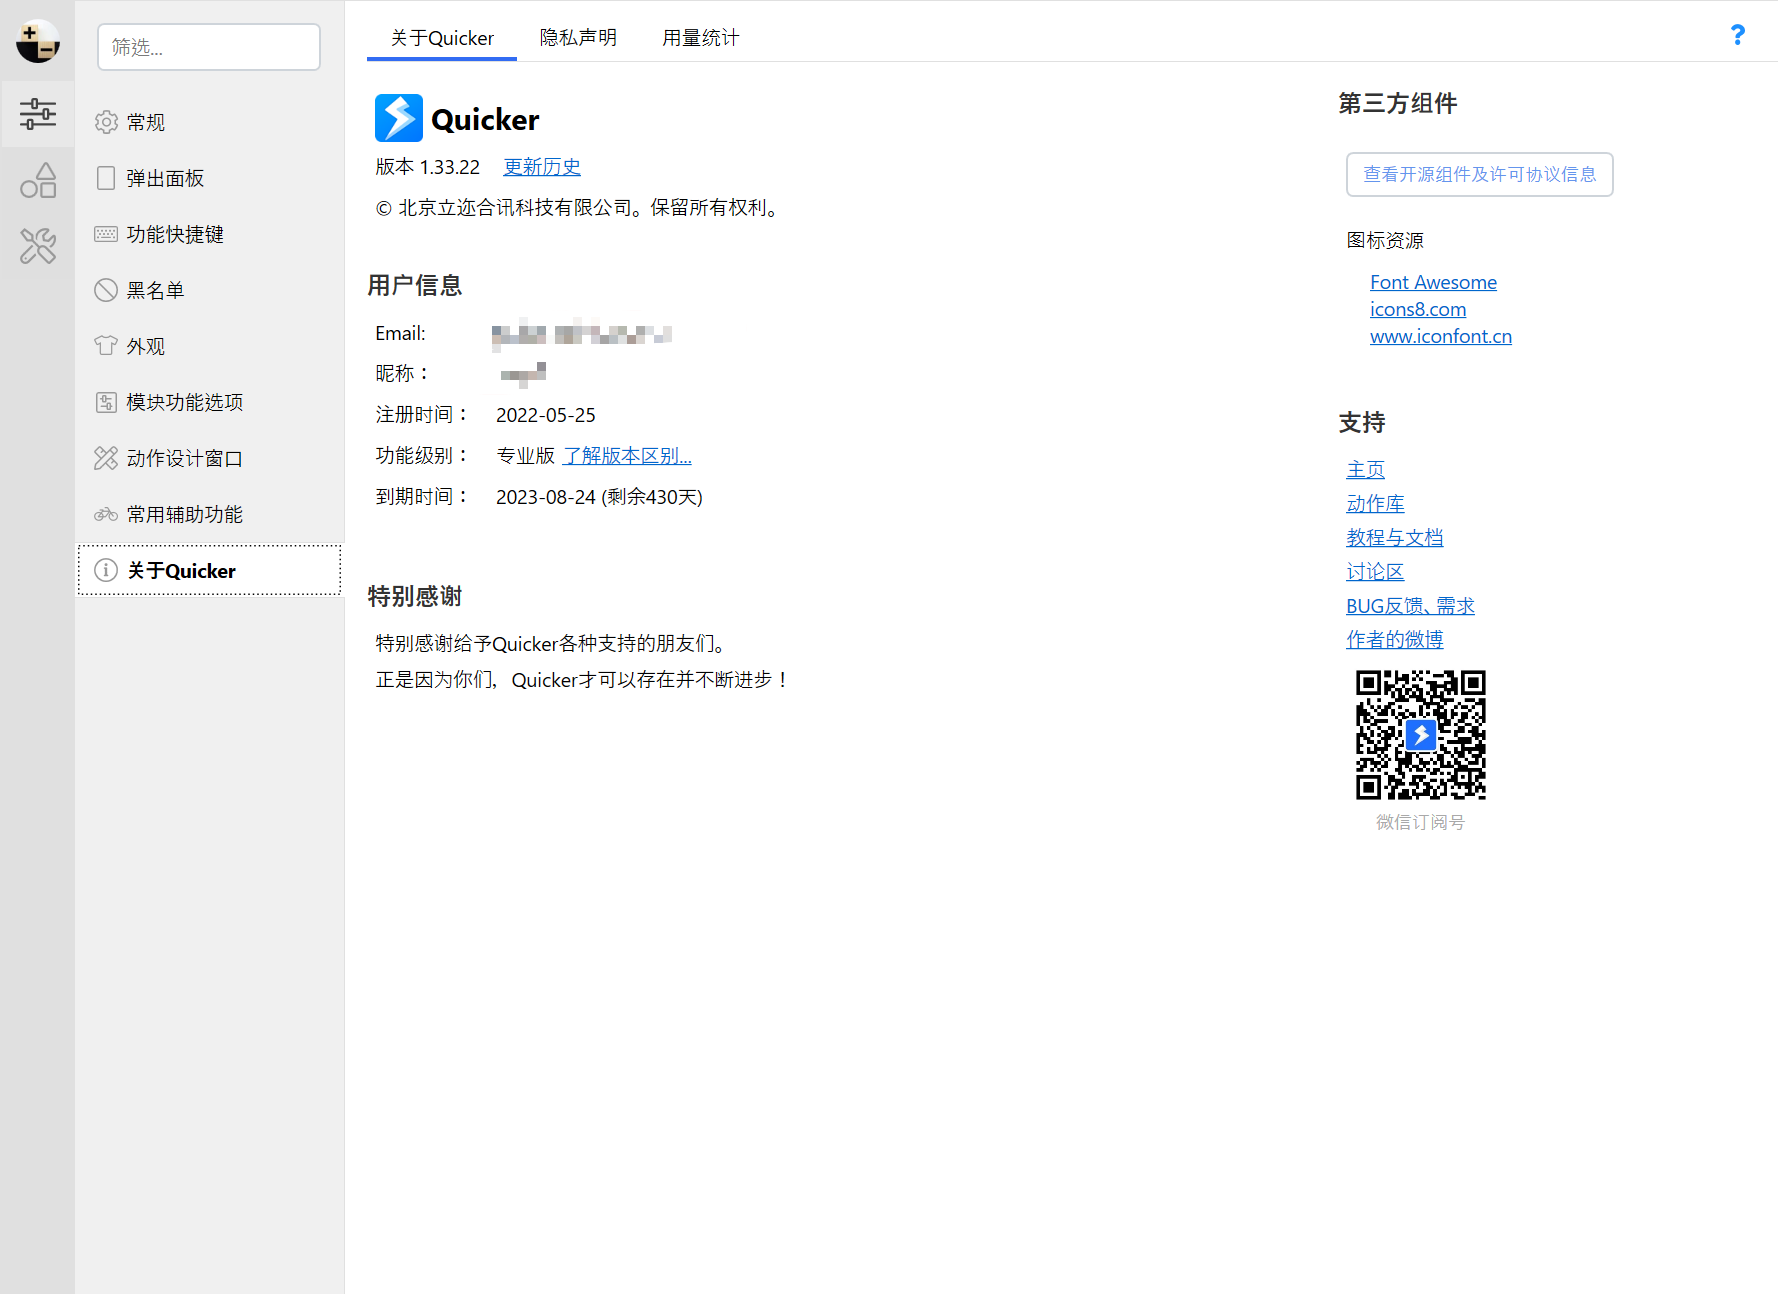Click the 筛选 filter input field

tap(209, 47)
